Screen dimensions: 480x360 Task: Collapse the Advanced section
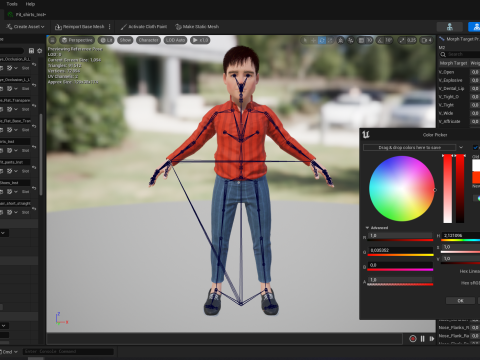[x=377, y=228]
